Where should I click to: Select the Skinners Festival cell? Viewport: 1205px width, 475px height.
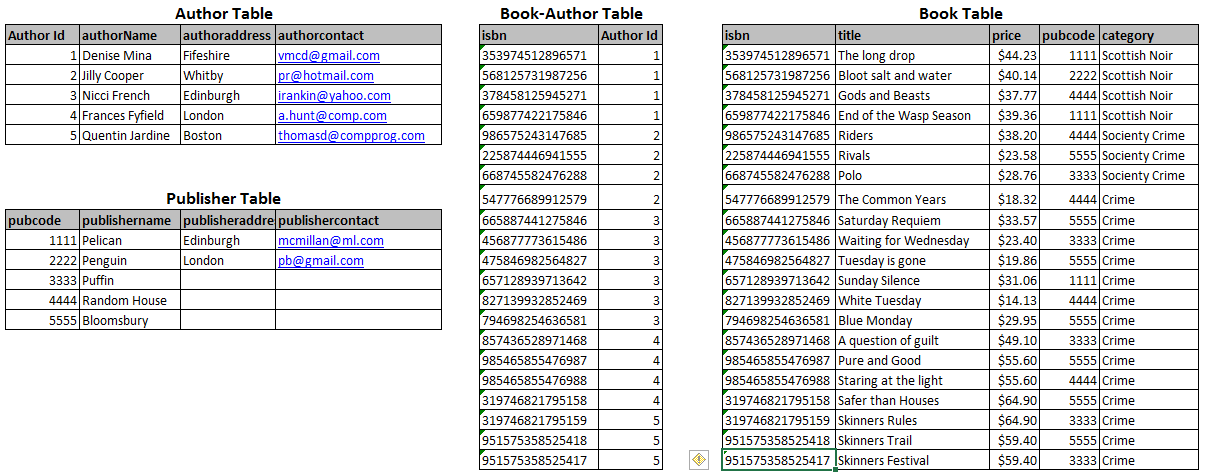coord(912,461)
